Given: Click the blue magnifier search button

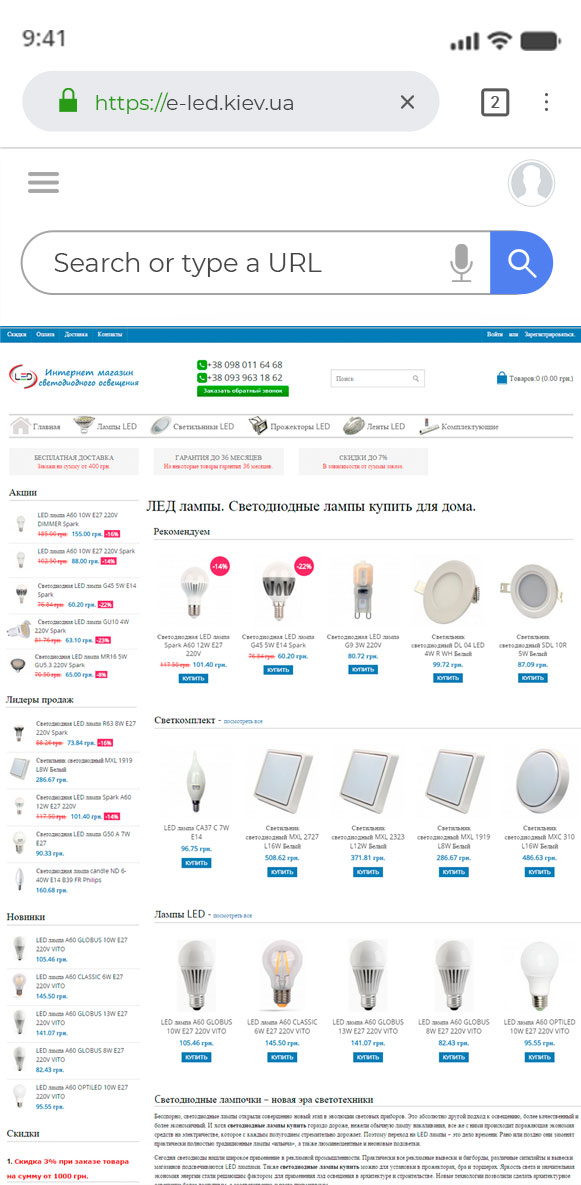Looking at the screenshot, I should pyautogui.click(x=521, y=262).
